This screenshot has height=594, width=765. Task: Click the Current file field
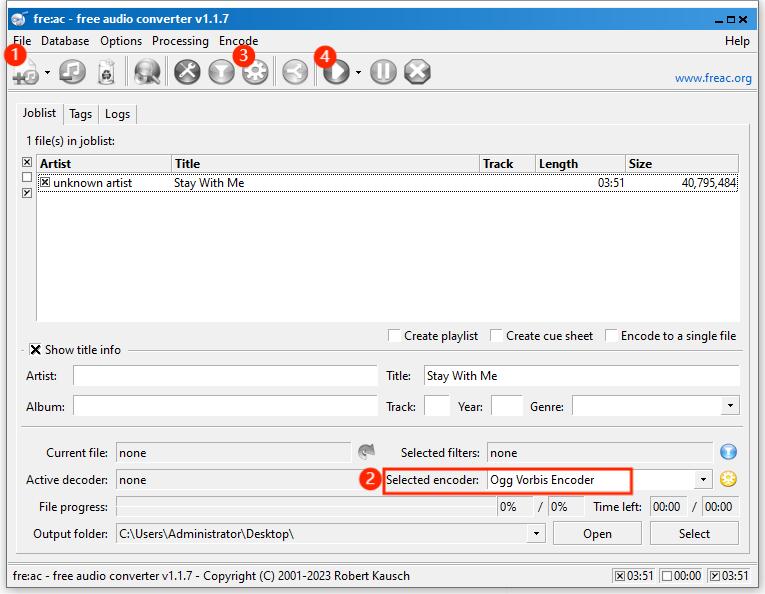233,453
